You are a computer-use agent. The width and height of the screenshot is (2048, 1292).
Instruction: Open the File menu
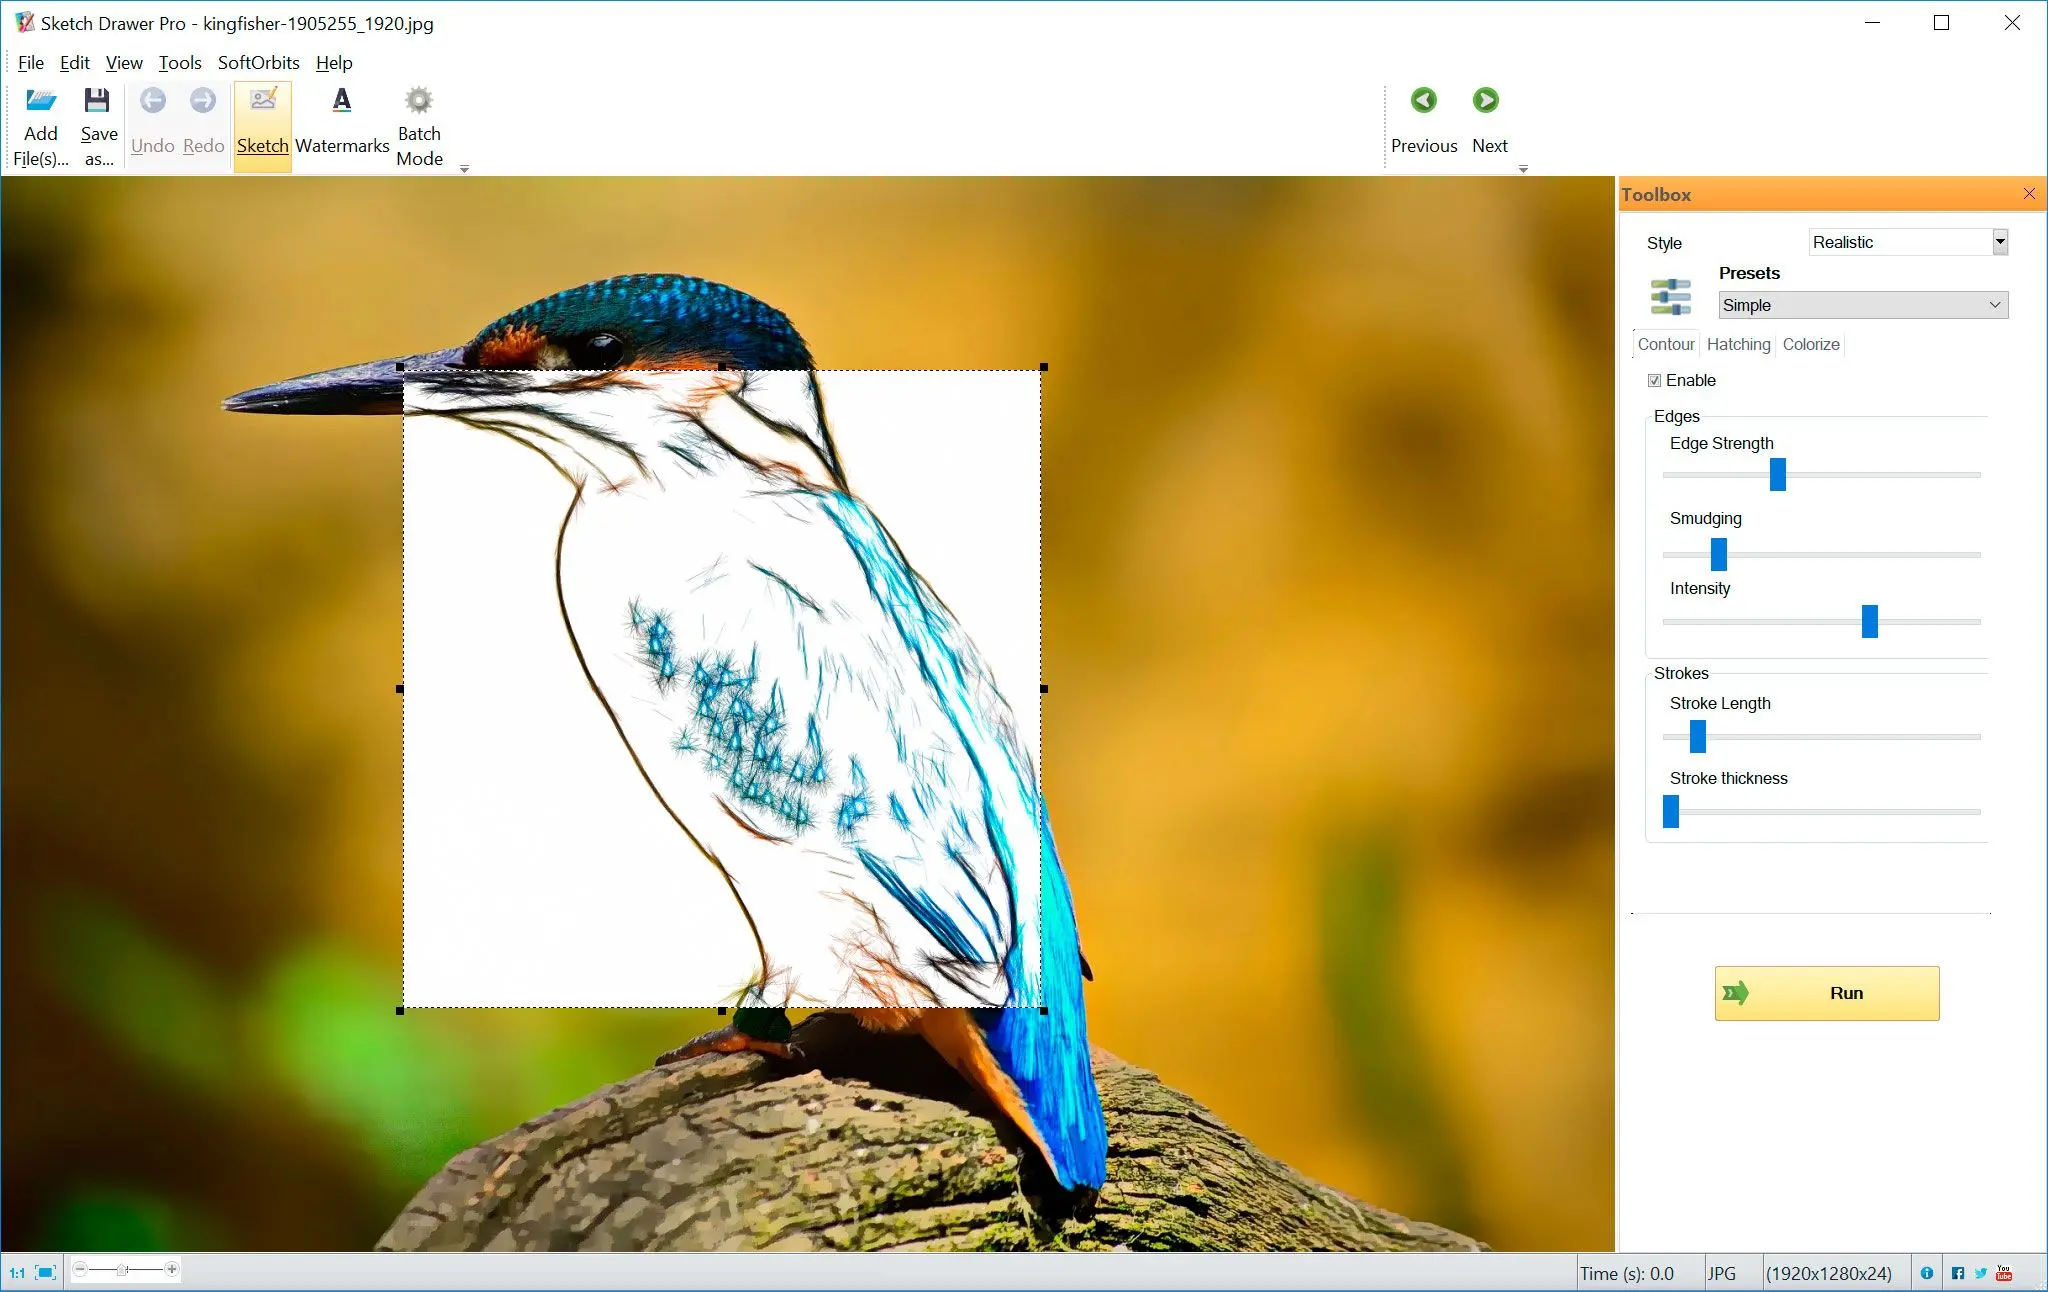tap(28, 63)
